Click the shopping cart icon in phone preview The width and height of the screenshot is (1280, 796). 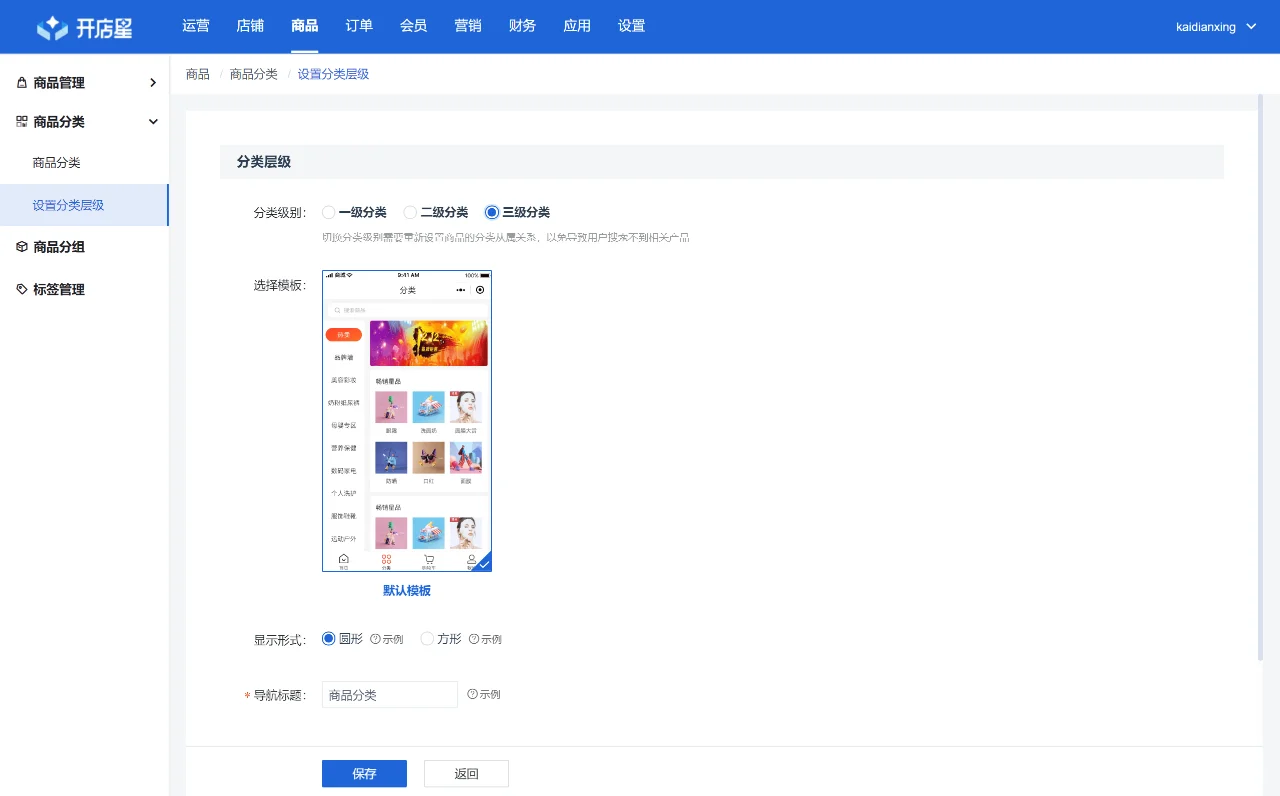(x=428, y=559)
